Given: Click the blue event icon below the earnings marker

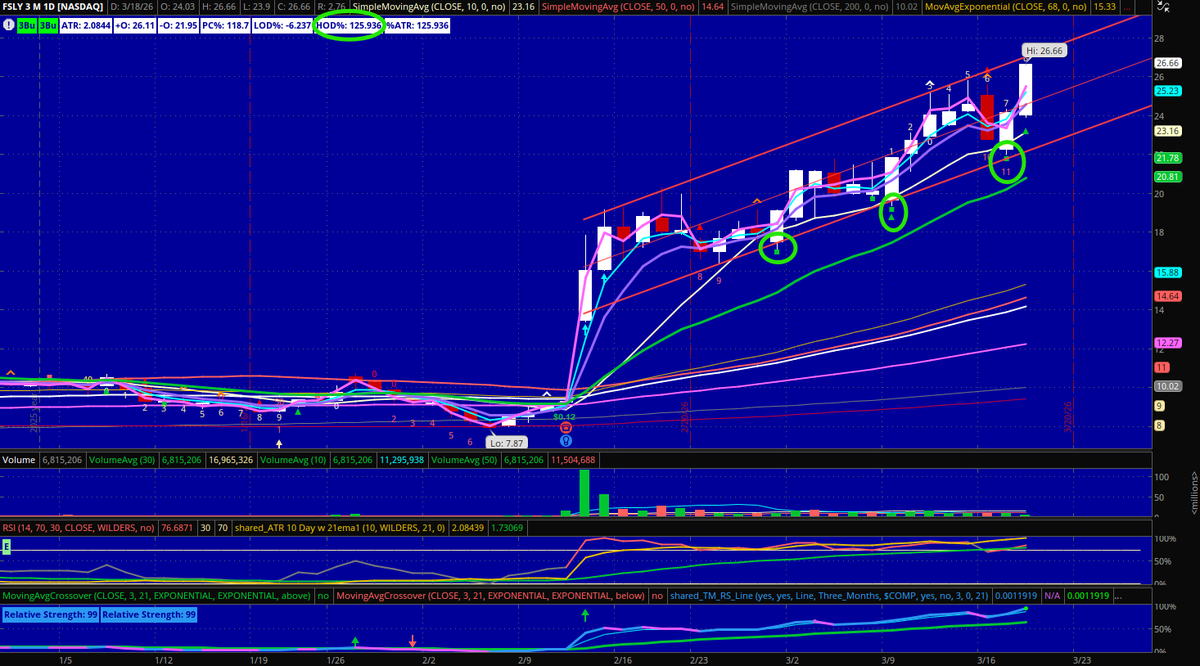Looking at the screenshot, I should (x=566, y=440).
